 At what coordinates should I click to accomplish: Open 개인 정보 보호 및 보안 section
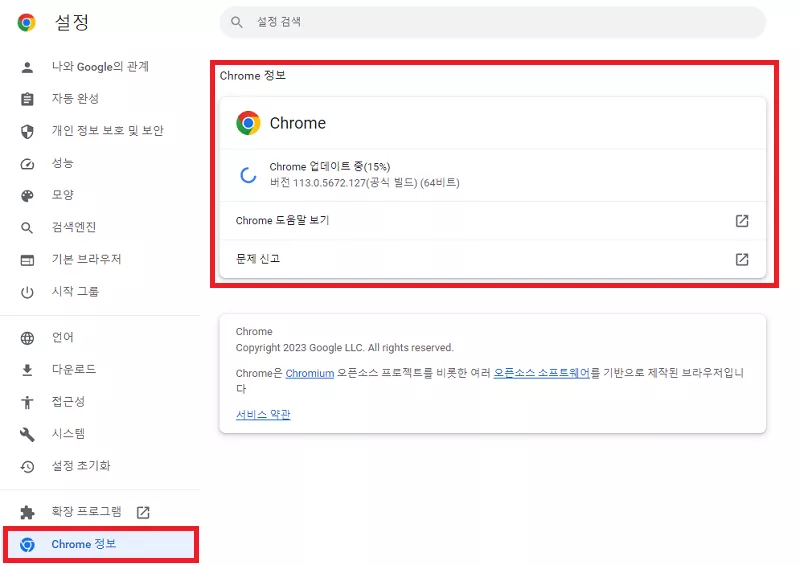click(108, 131)
